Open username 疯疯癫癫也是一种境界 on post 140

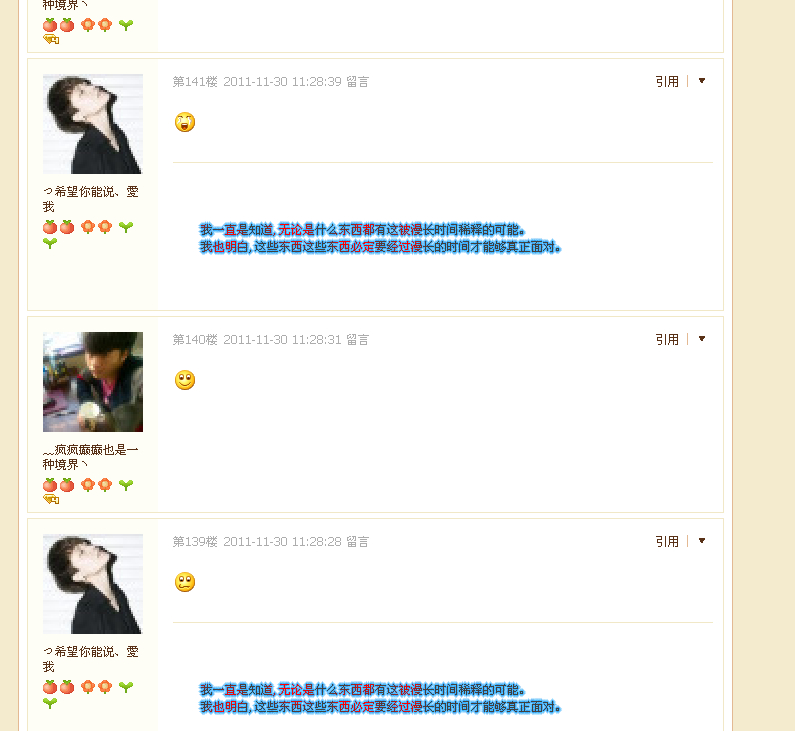[91, 457]
